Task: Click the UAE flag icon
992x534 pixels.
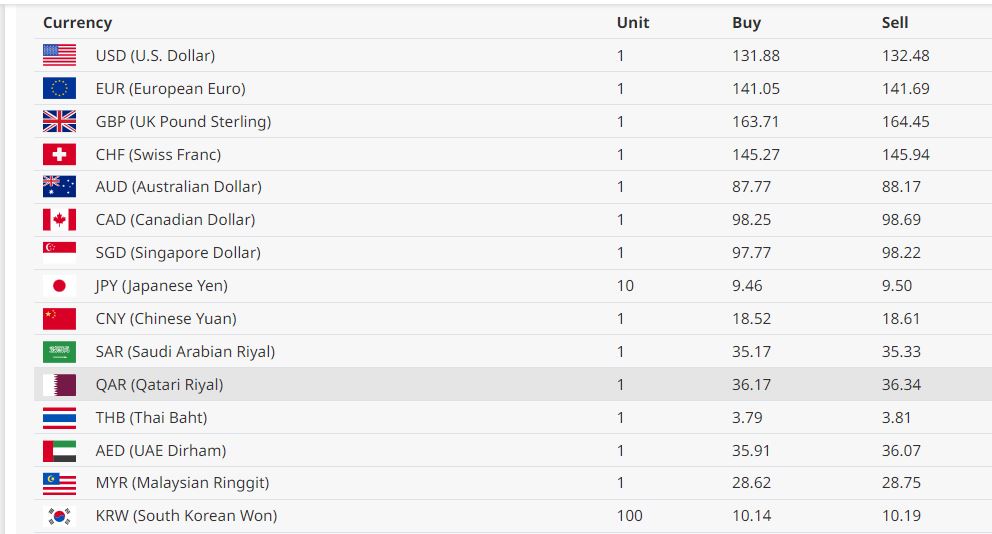Action: tap(59, 451)
